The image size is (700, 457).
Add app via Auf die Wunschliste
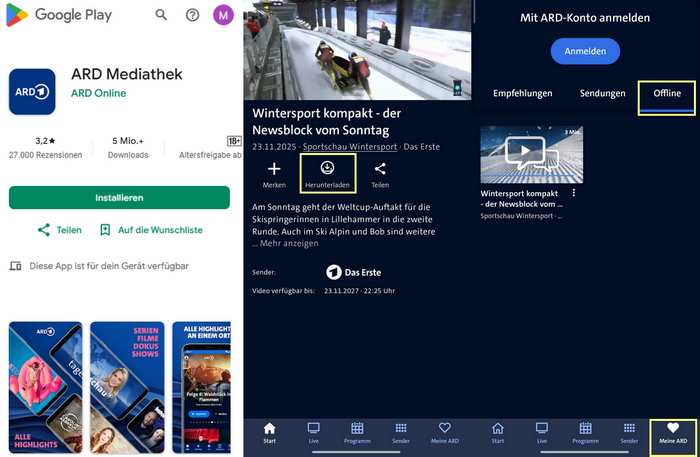click(x=150, y=230)
